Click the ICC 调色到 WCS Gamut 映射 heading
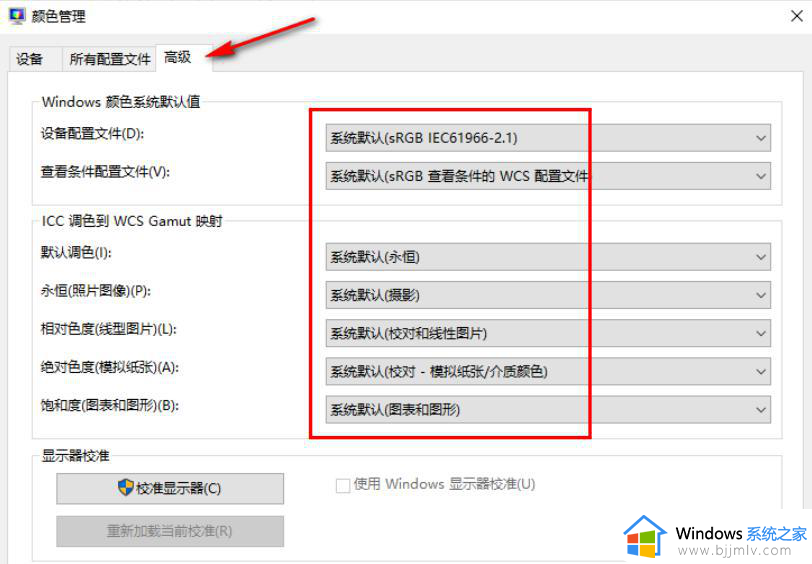The image size is (812, 564). pos(132,221)
